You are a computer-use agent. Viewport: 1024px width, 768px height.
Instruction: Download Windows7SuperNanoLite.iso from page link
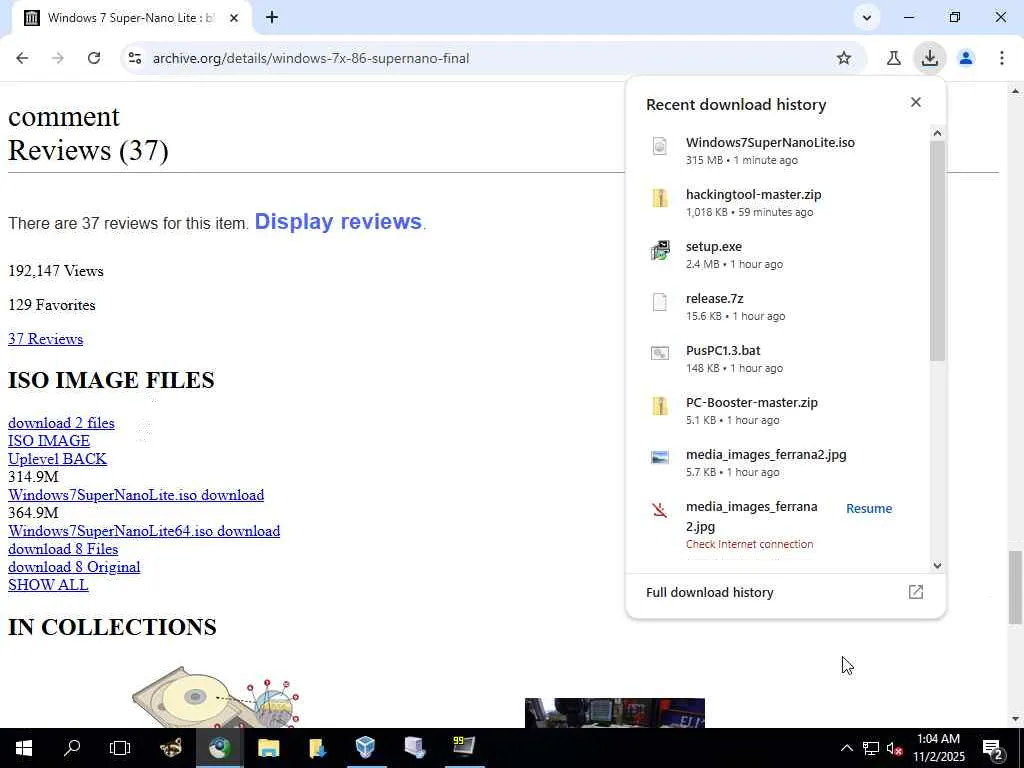(x=136, y=495)
